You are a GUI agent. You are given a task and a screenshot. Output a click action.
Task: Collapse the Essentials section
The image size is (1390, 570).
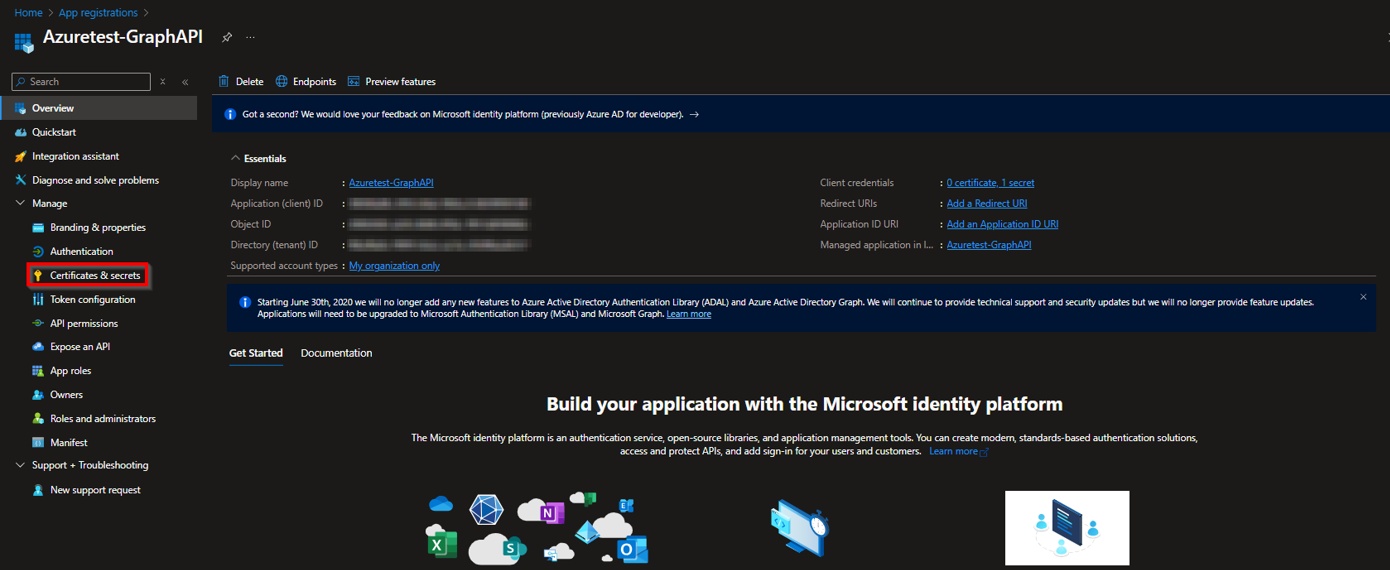click(236, 159)
